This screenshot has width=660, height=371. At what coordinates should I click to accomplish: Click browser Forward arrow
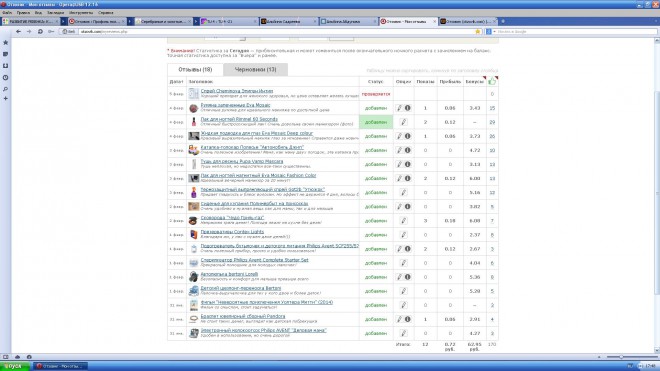[x=29, y=32]
